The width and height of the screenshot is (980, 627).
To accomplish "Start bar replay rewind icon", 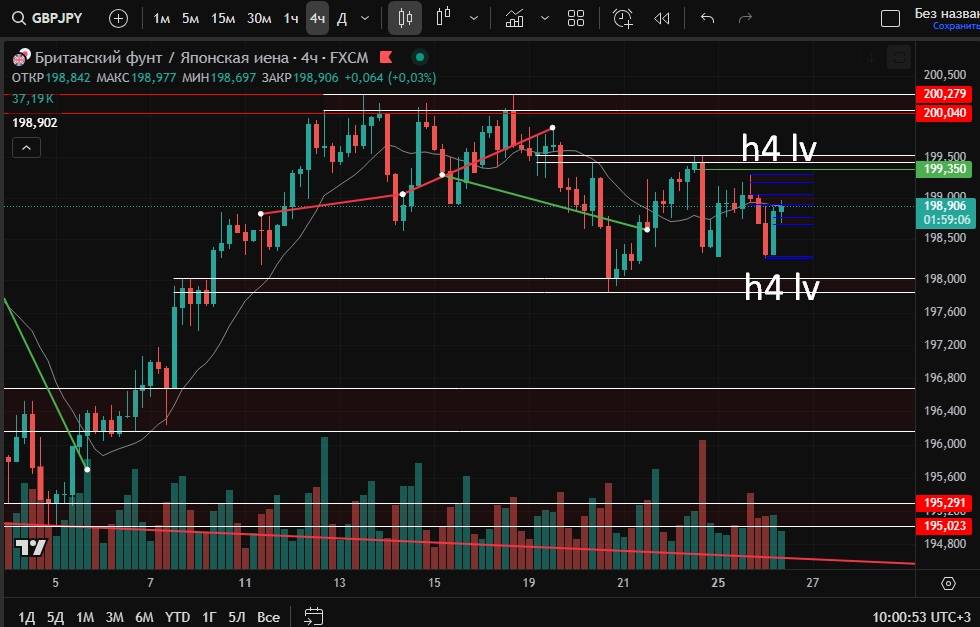I will (x=662, y=18).
